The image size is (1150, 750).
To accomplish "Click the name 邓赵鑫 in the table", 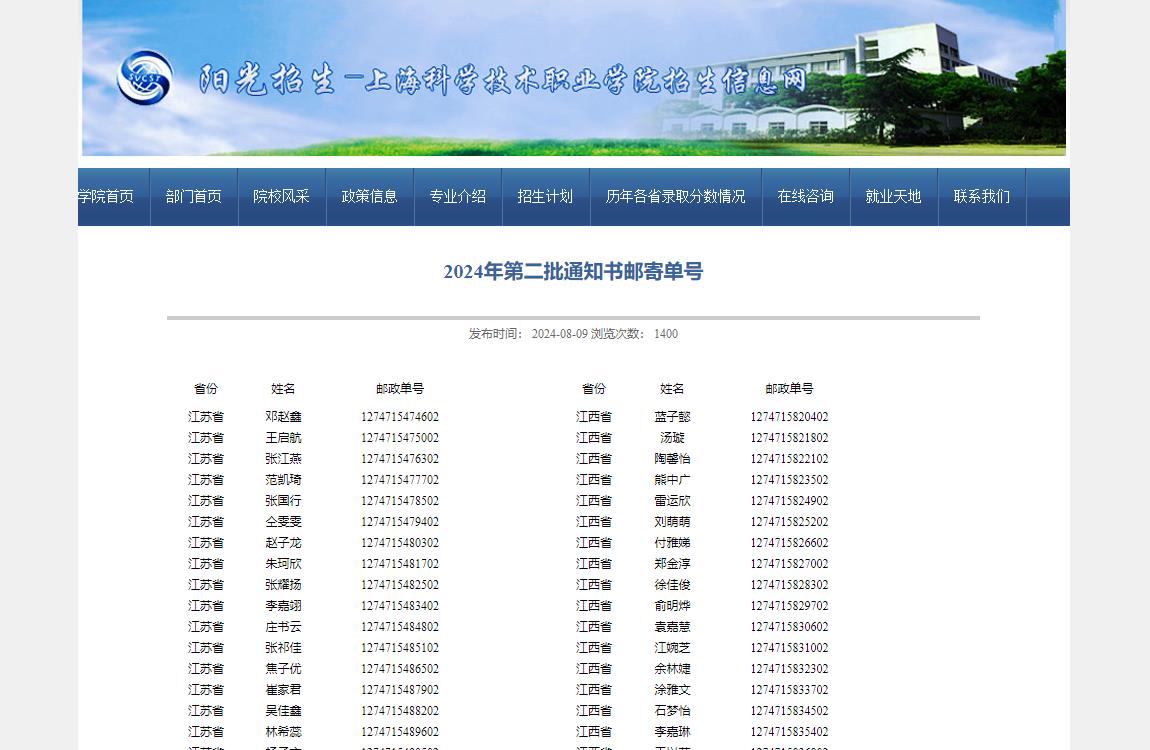I will click(x=283, y=417).
